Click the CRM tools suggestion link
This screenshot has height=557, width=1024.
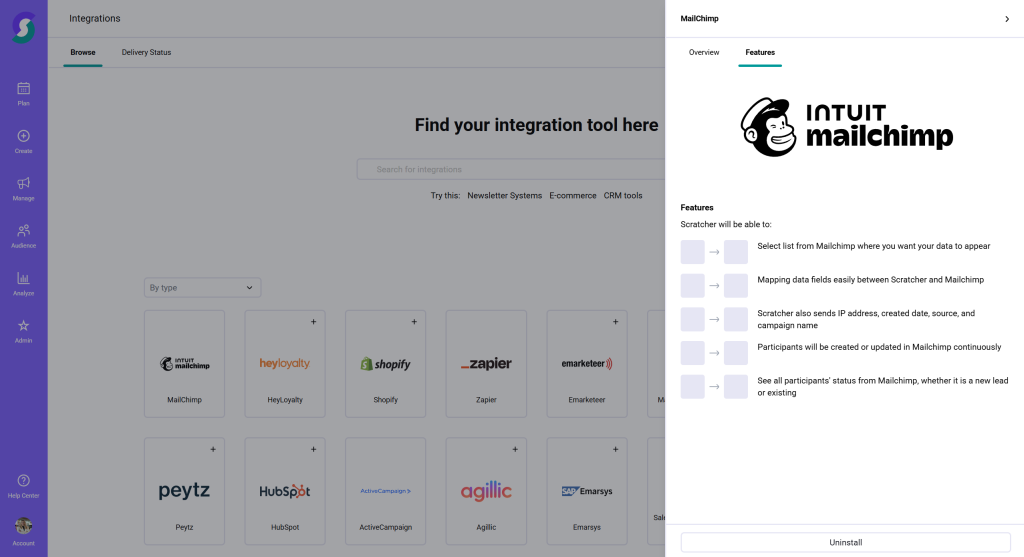[623, 196]
